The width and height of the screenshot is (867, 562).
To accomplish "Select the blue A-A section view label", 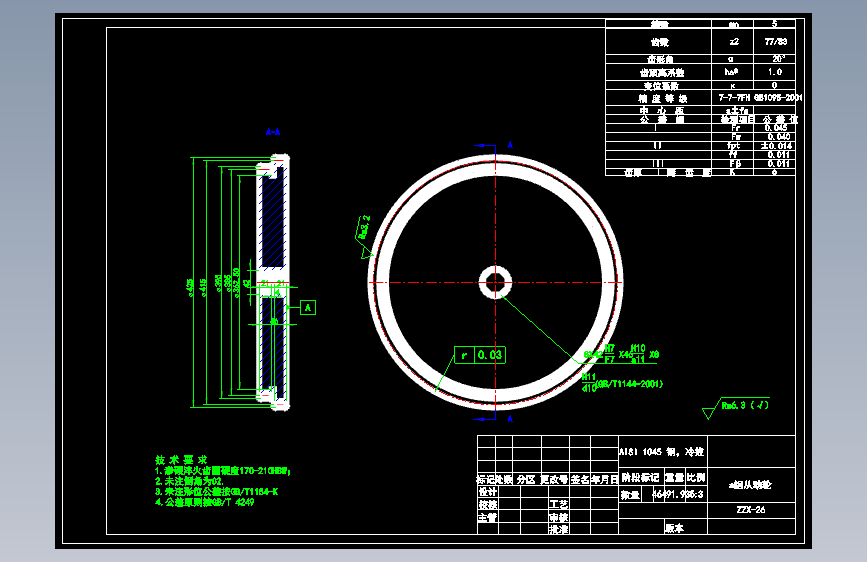I will pyautogui.click(x=273, y=132).
